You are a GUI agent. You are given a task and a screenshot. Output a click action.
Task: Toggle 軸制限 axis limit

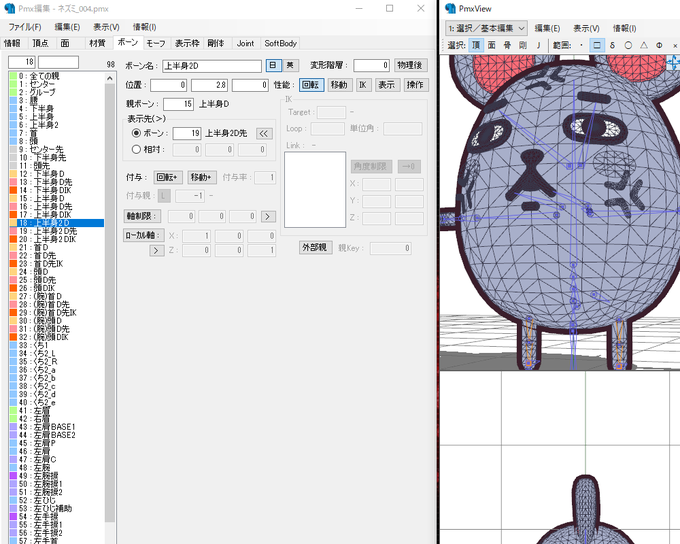coord(142,216)
